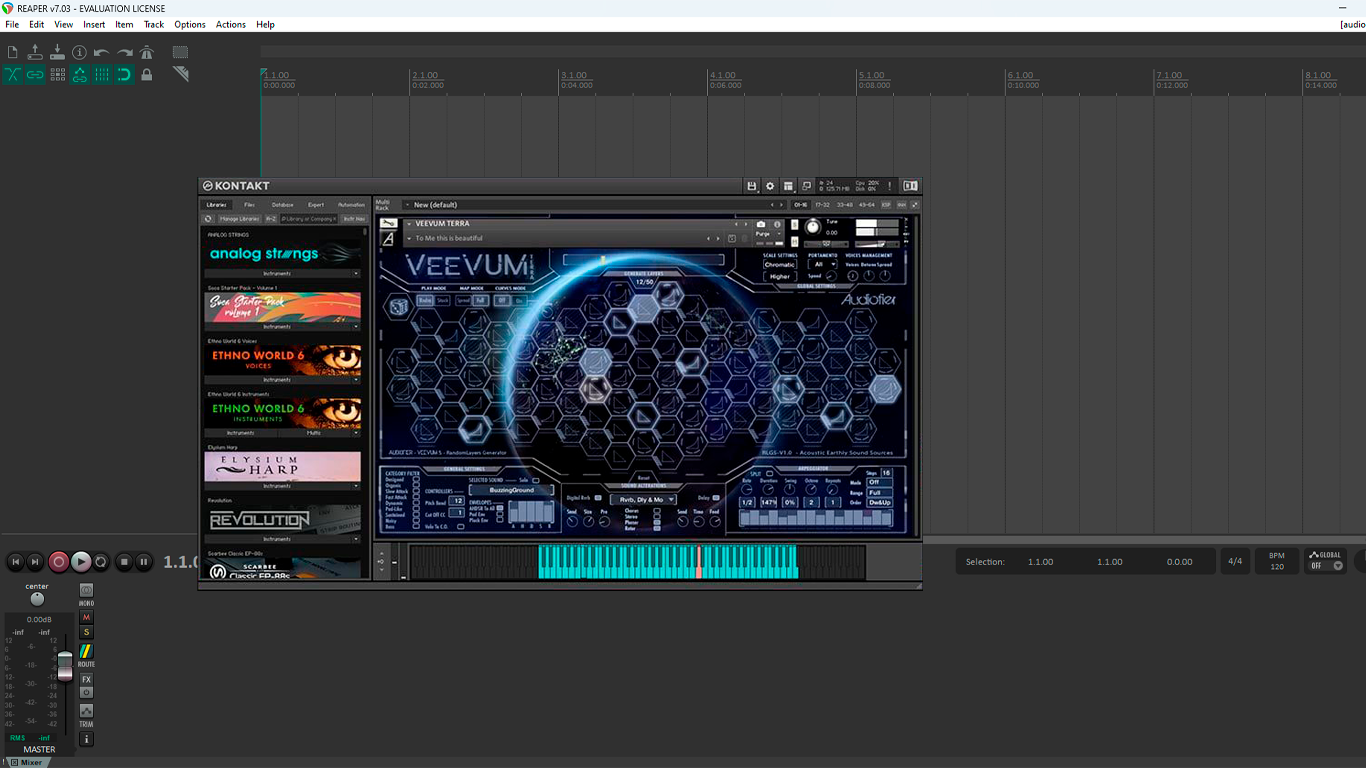The width and height of the screenshot is (1366, 768).
Task: Switch to Kontakt Database tab
Action: pos(283,204)
